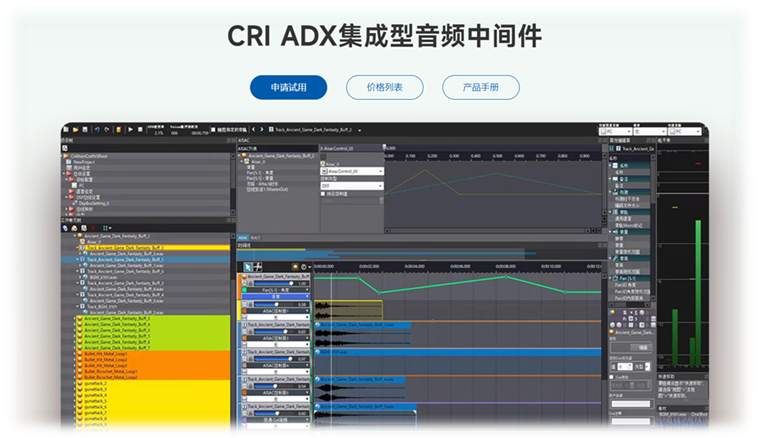Go back with the left chevron
Viewport: 758px width, 438px height.
[253, 130]
